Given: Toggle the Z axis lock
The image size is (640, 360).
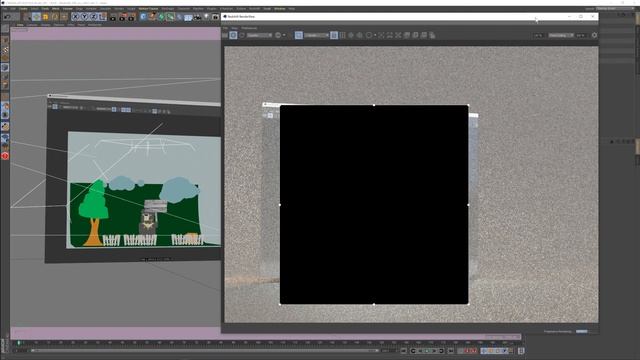Looking at the screenshot, I should click(93, 17).
